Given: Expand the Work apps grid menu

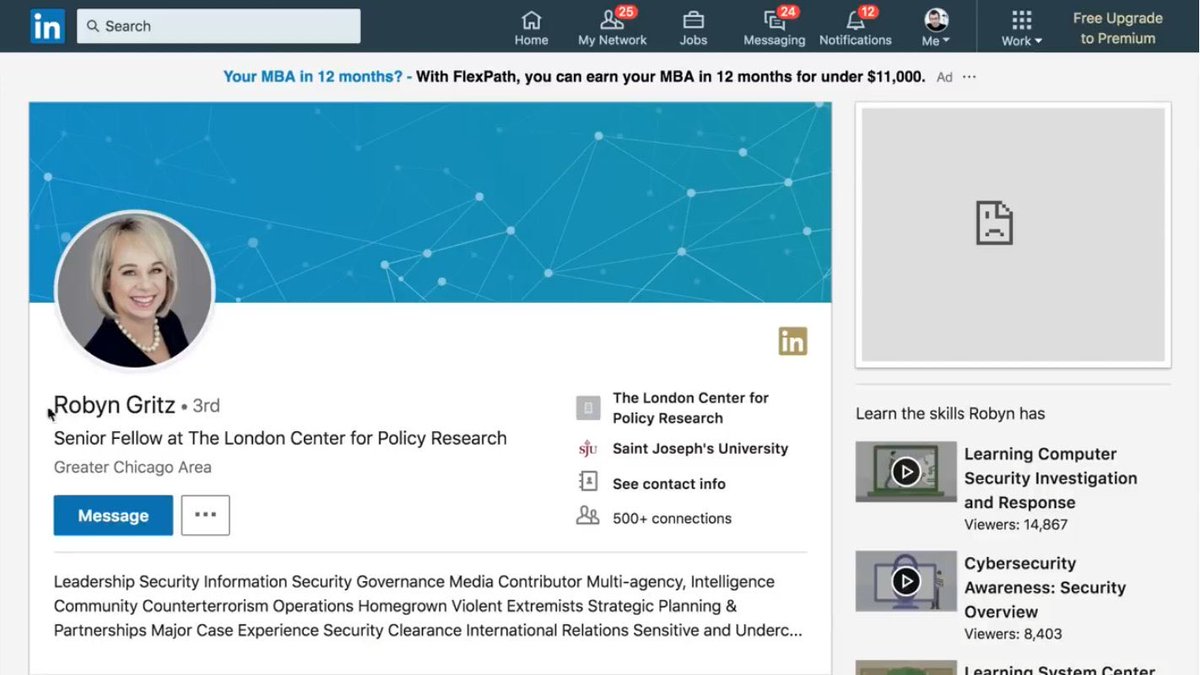Looking at the screenshot, I should pos(1021,27).
